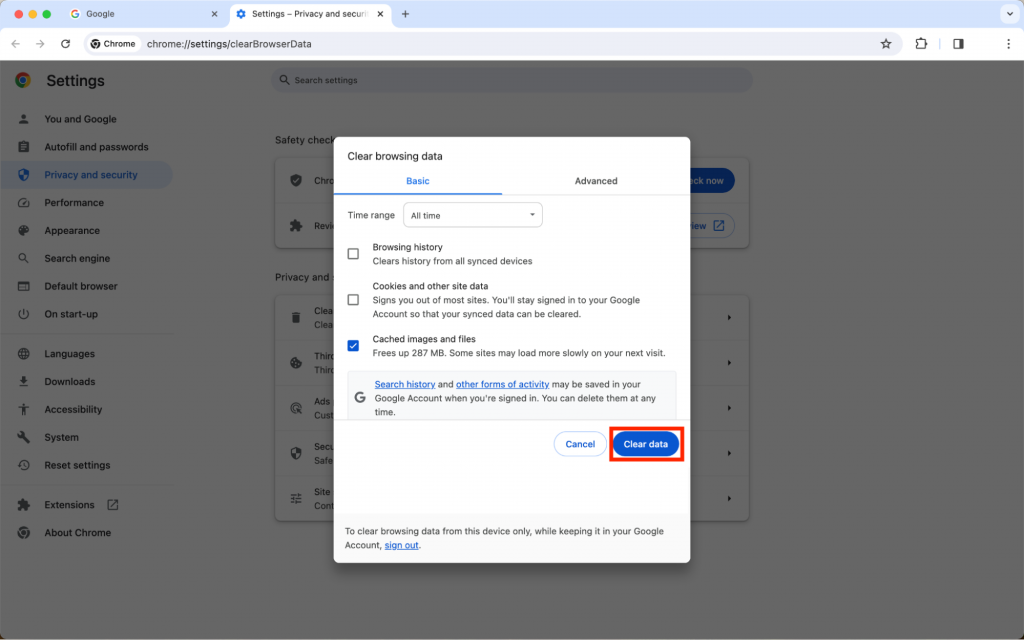Check the Browsing history checkbox
Viewport: 1024px width, 640px height.
[x=353, y=253]
